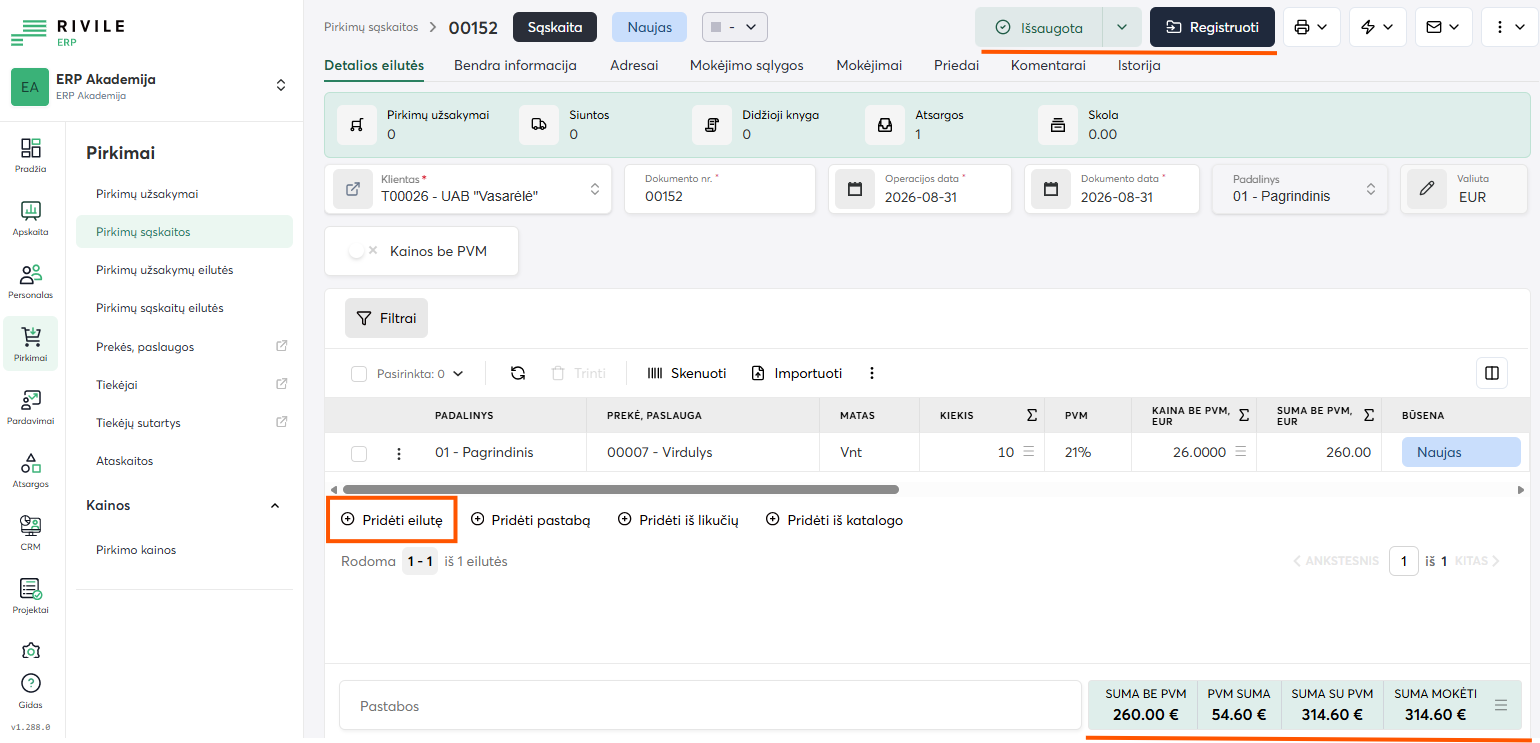Open the Projektai module
The image size is (1540, 743).
click(31, 596)
